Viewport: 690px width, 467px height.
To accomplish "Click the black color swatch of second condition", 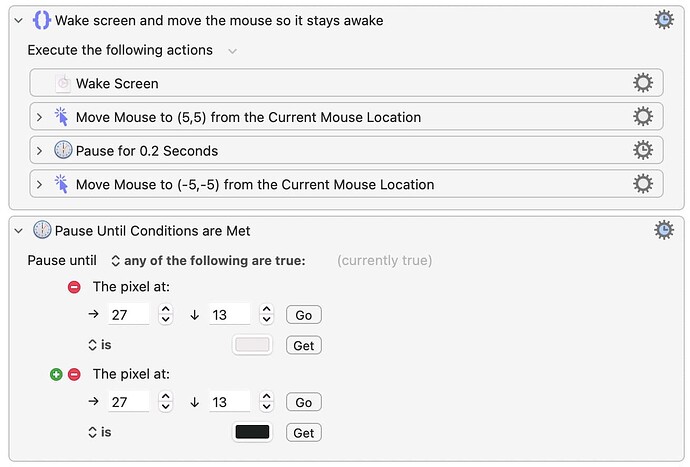I will [x=252, y=432].
